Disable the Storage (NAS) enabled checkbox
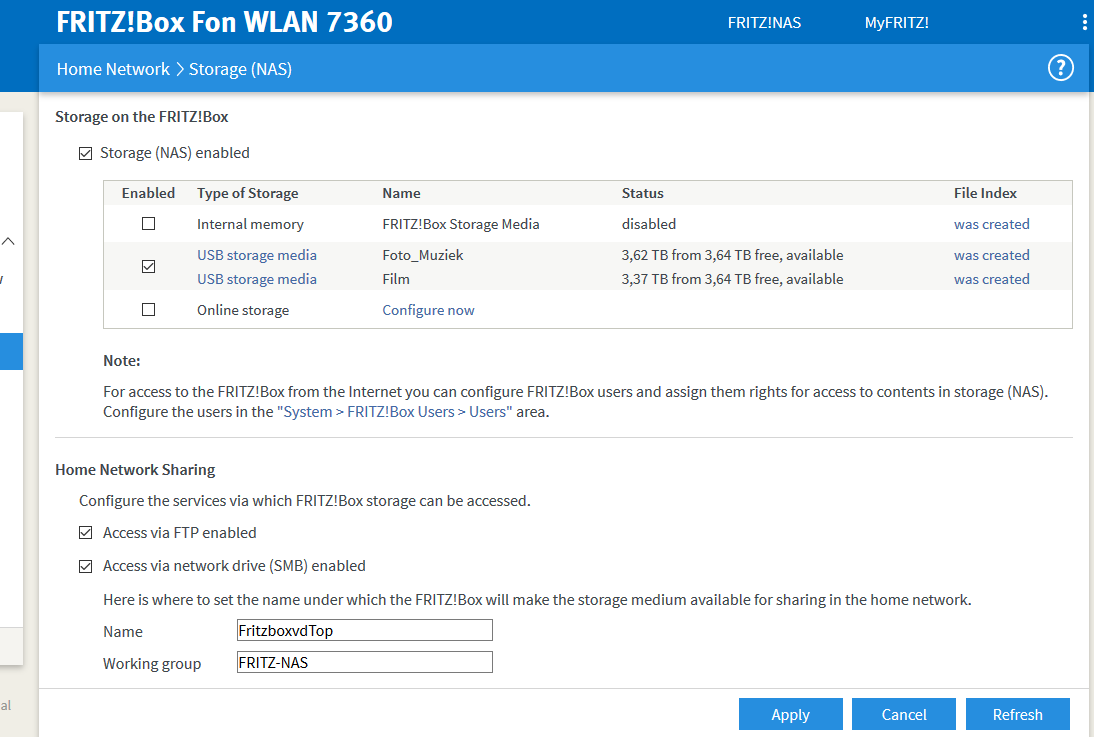 click(x=85, y=154)
